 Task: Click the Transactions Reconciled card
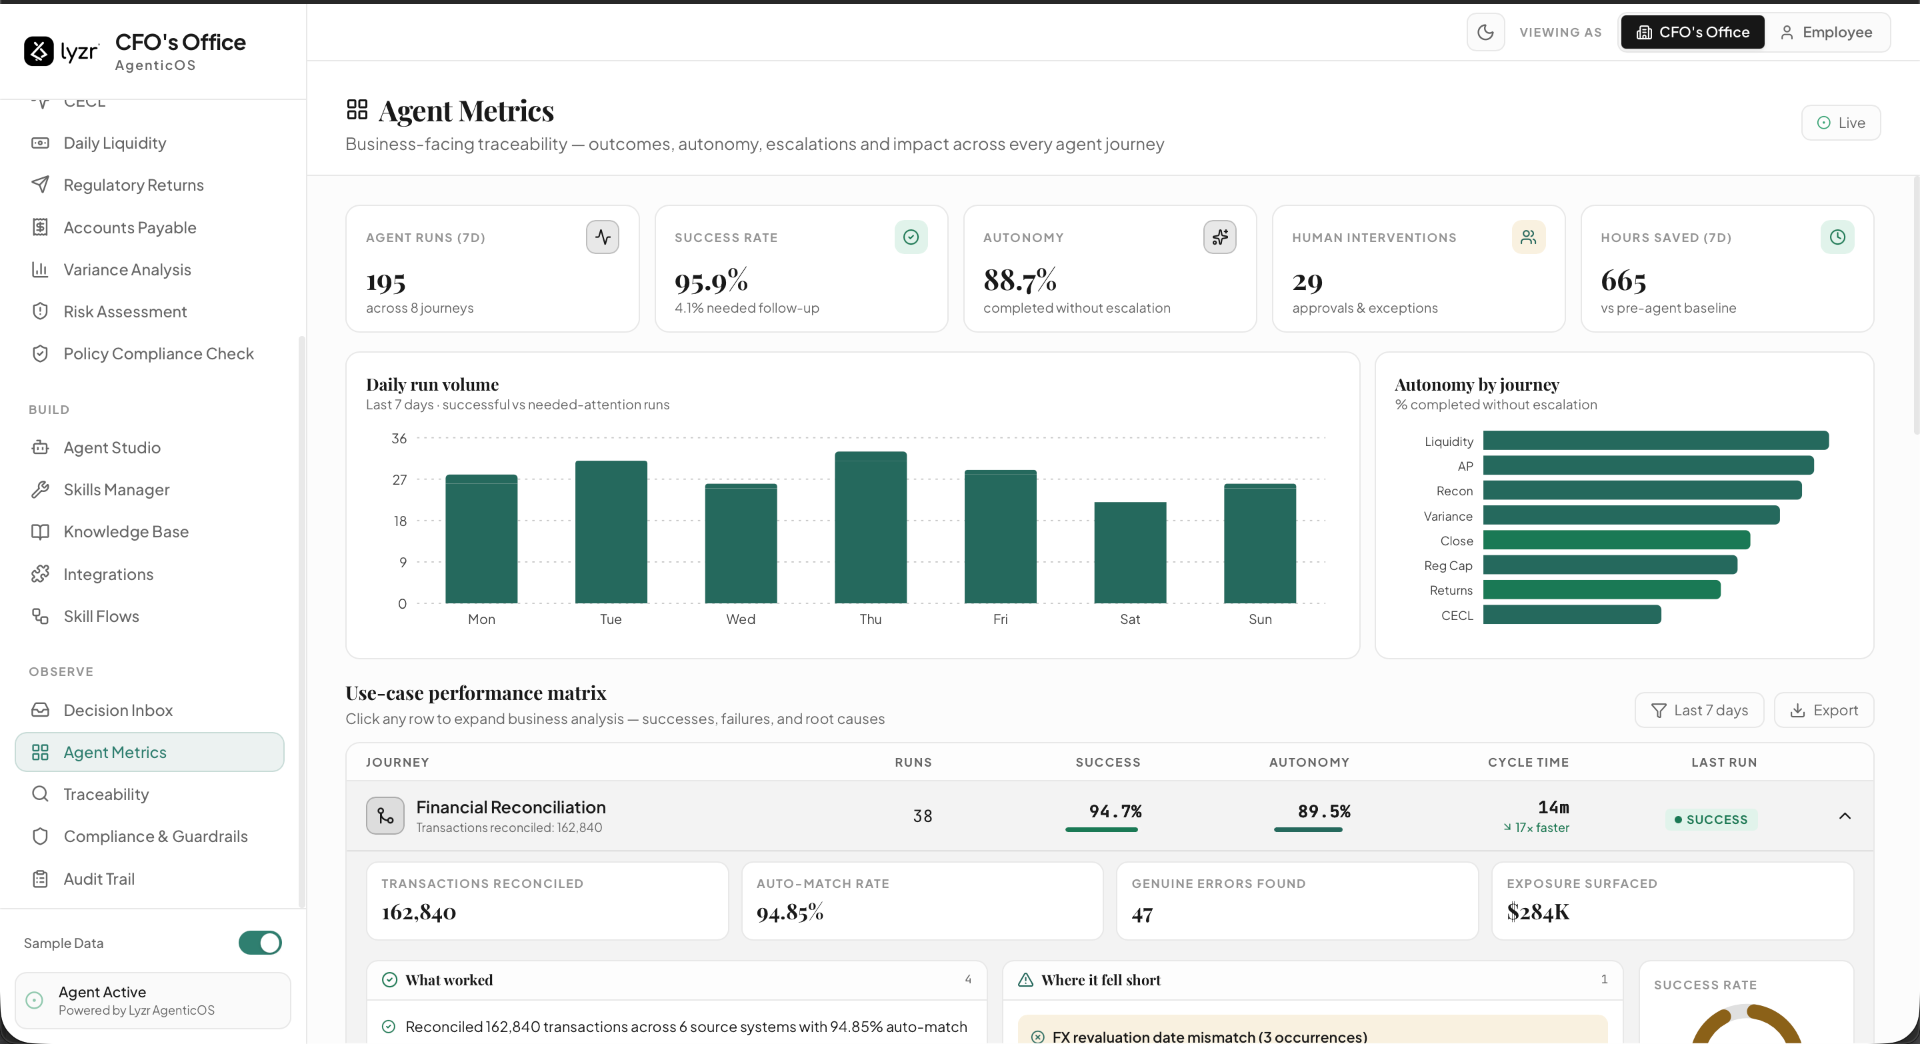point(547,900)
